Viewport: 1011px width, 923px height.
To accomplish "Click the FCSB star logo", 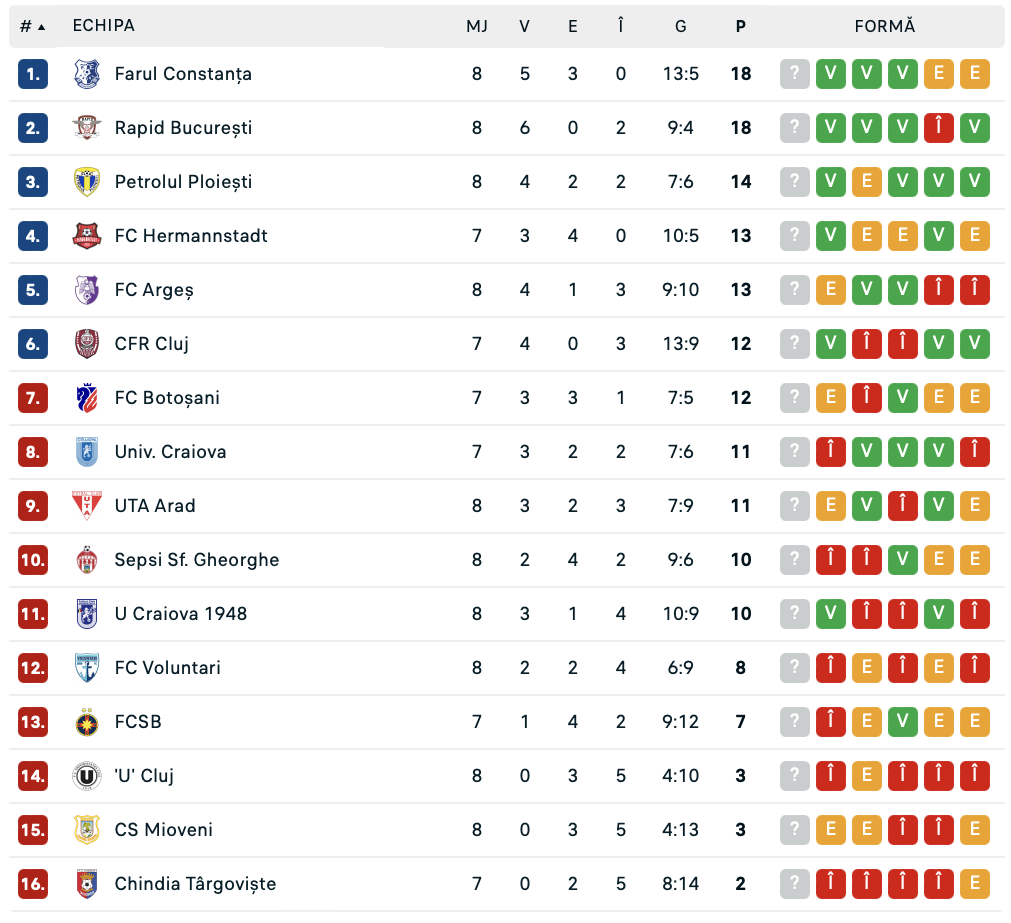I will (x=87, y=722).
